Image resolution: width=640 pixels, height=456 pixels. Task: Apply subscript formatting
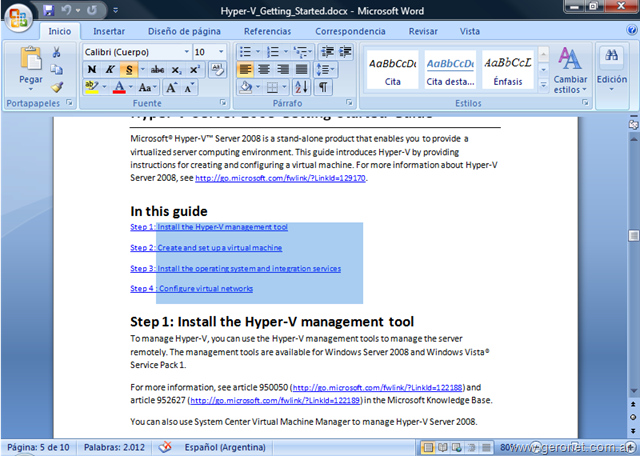(176, 70)
